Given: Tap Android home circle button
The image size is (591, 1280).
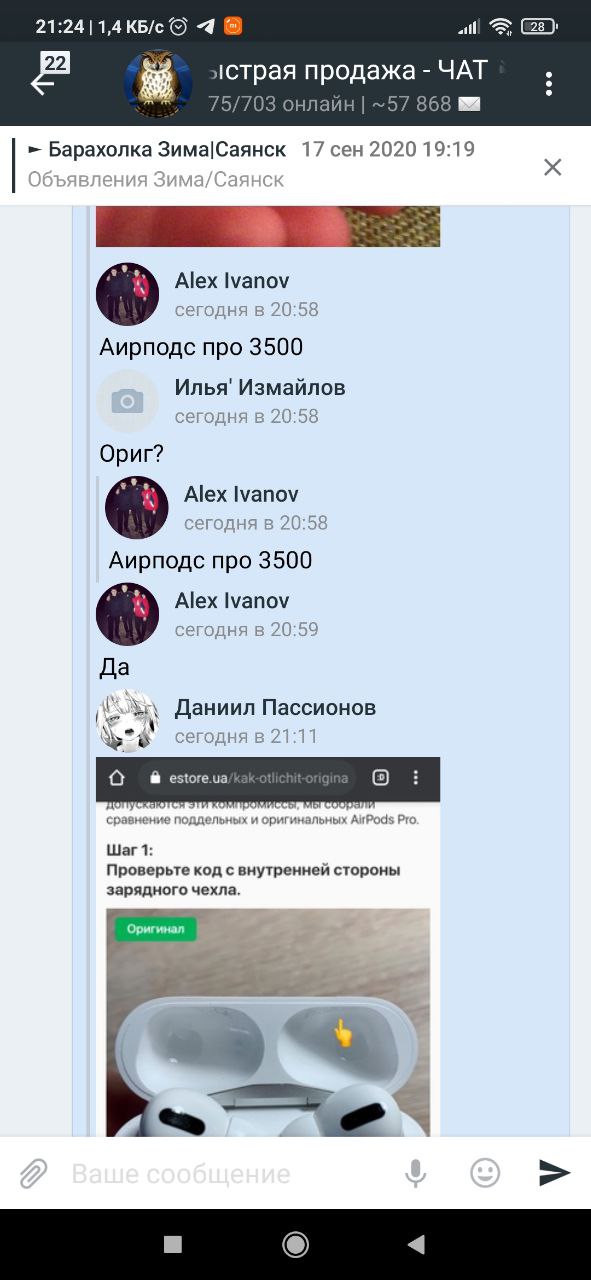Looking at the screenshot, I should [x=295, y=1244].
